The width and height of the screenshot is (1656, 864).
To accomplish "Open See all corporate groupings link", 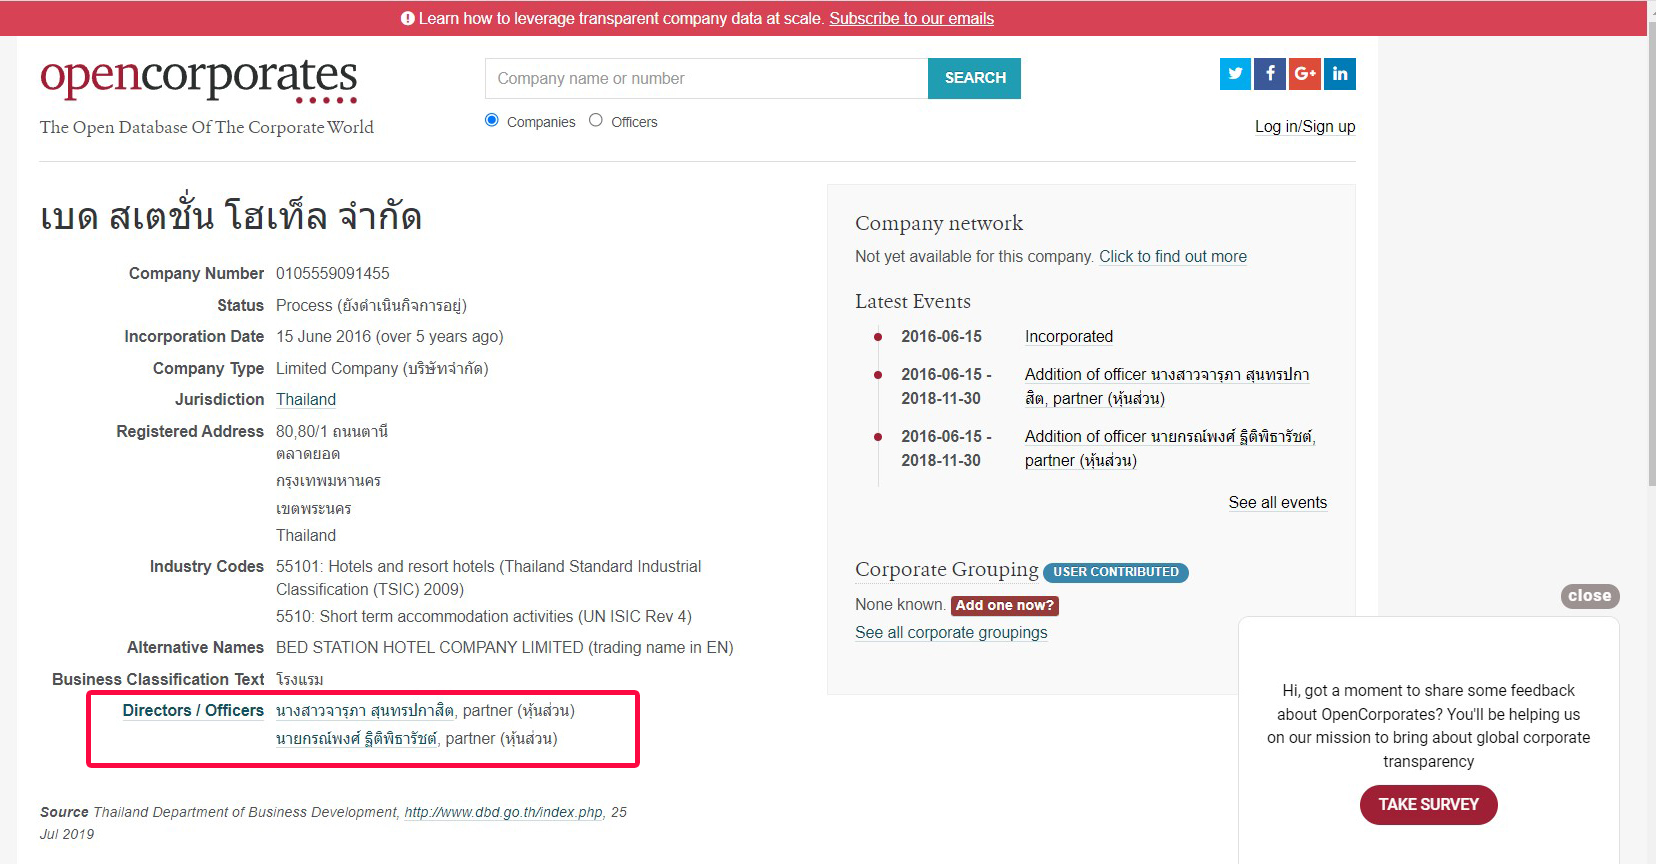I will (x=951, y=632).
